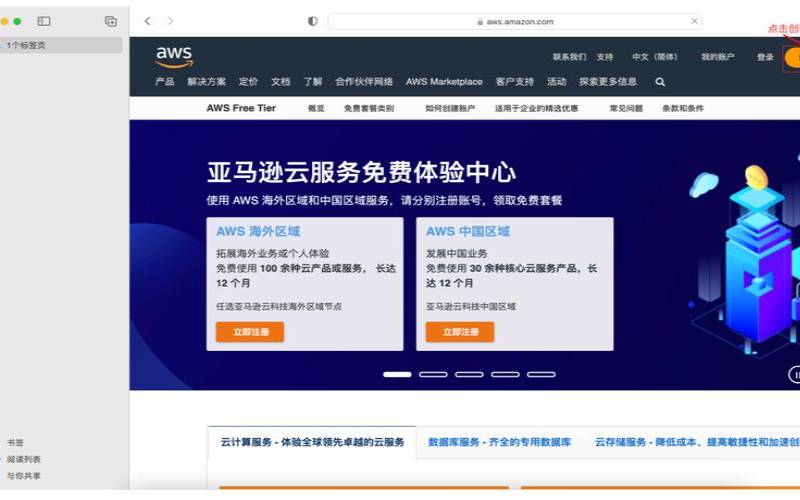Open the 合作伙伴网络 menu

[x=364, y=82]
